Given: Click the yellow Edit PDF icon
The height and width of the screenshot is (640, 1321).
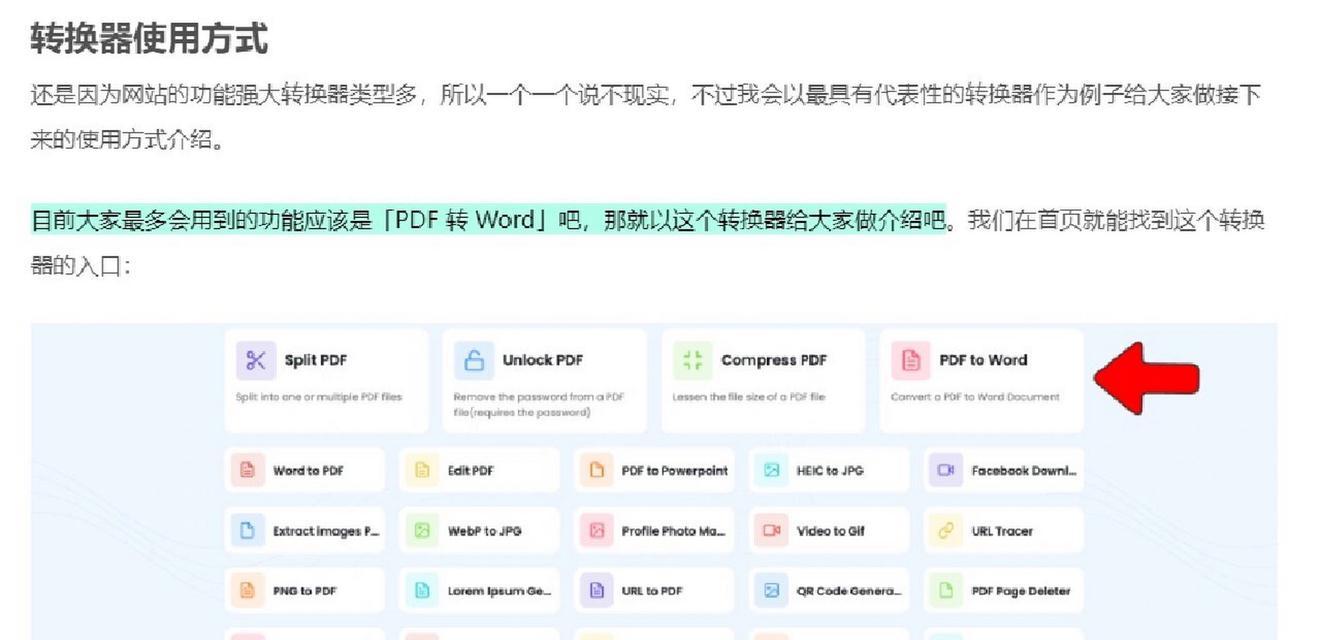Looking at the screenshot, I should click(x=422, y=470).
